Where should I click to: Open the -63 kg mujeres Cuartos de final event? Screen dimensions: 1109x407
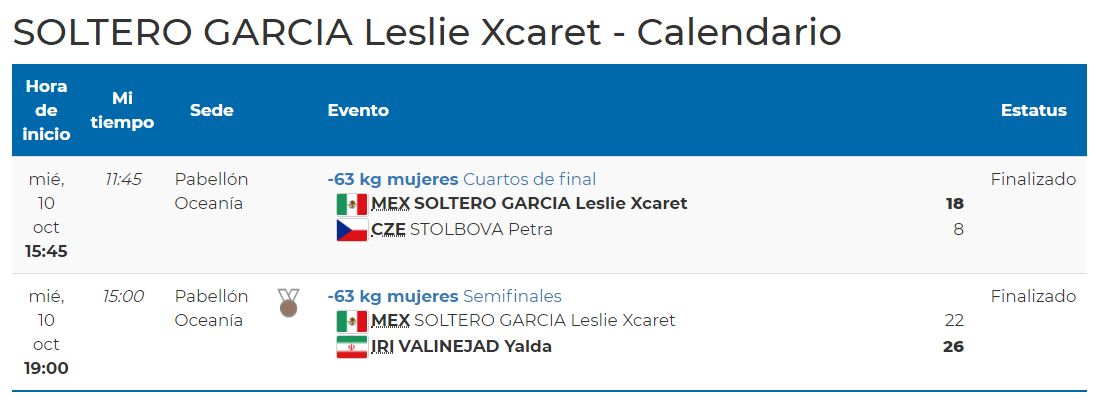(x=461, y=179)
